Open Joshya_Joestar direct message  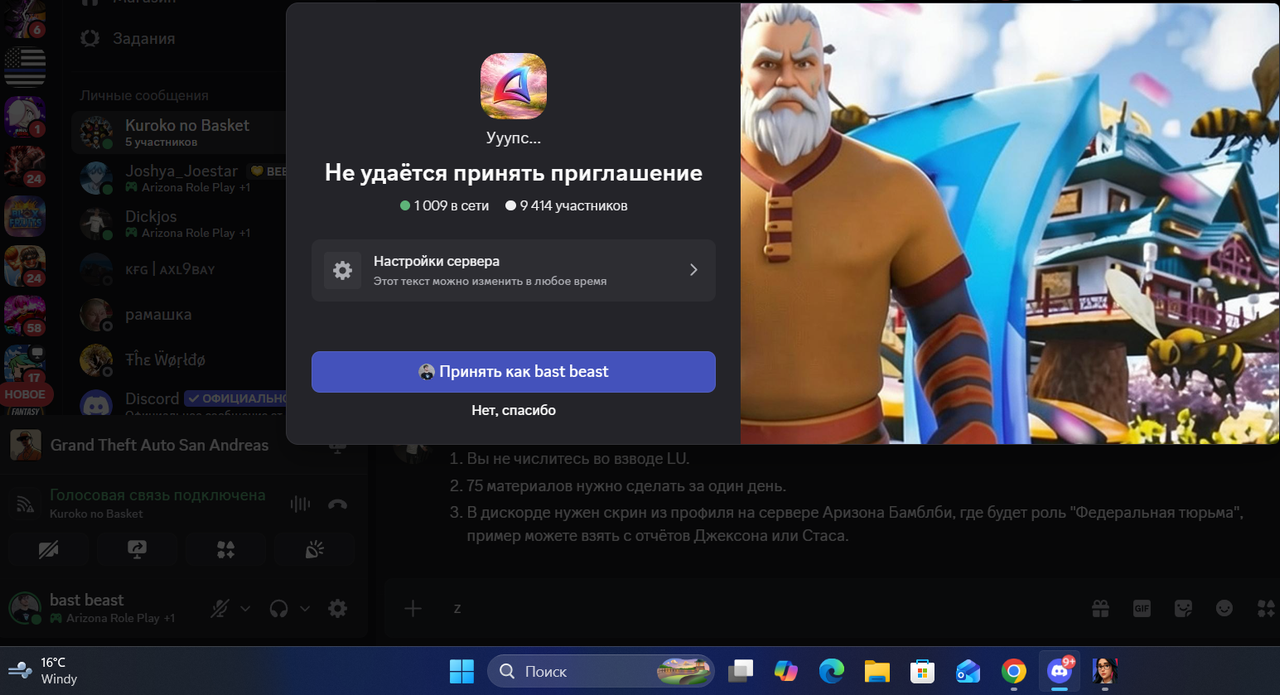(x=180, y=178)
